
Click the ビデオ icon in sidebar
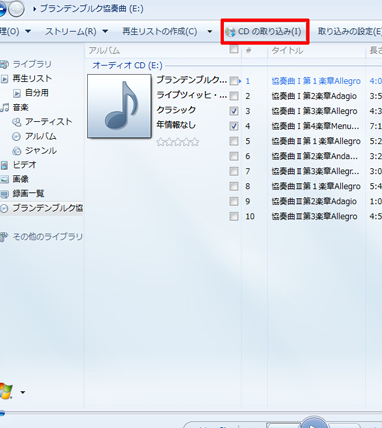pyautogui.click(x=4, y=165)
